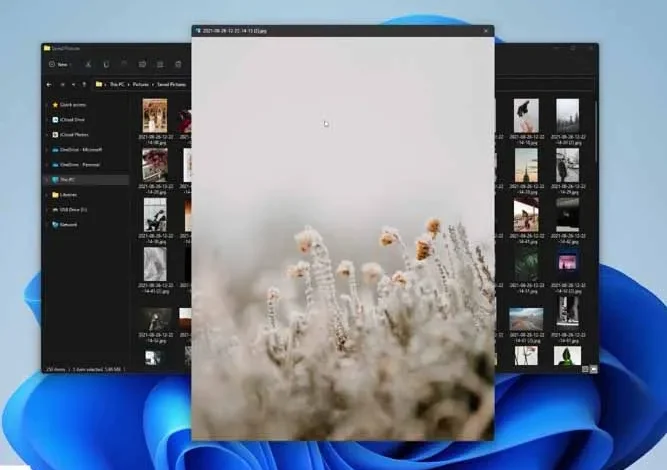
Task: Close the image preview window
Action: (x=486, y=31)
